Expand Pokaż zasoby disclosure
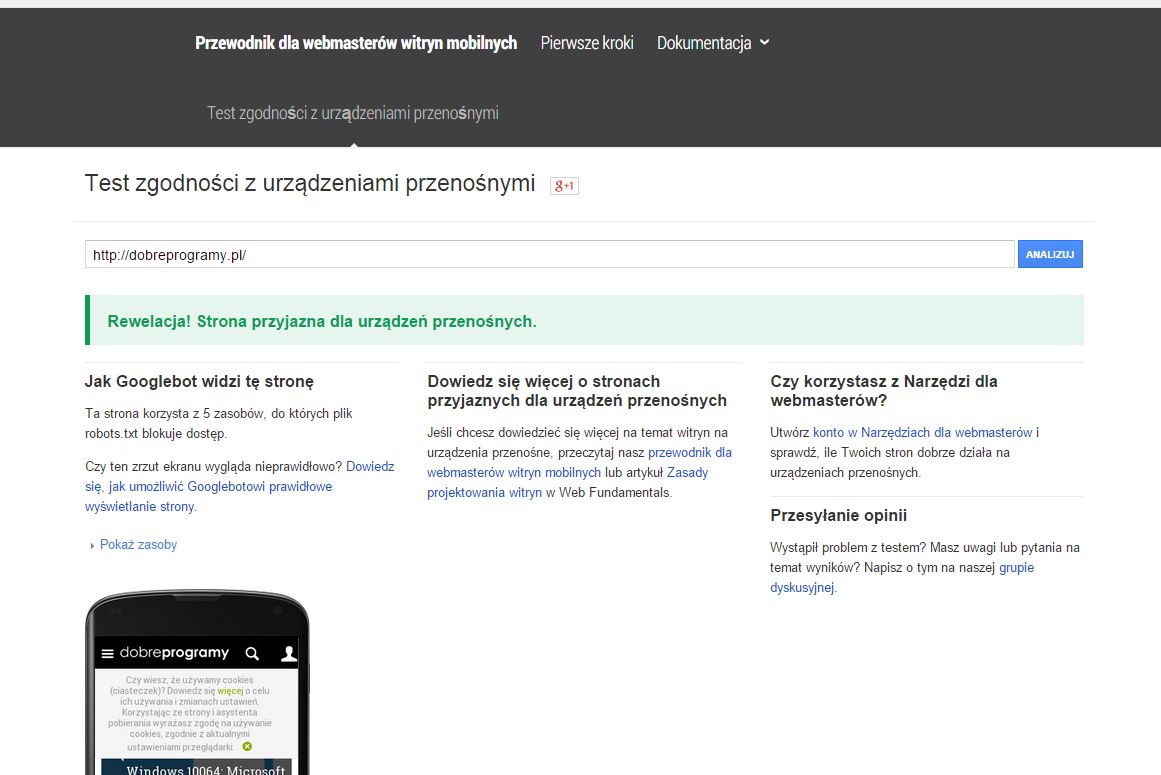Image resolution: width=1161 pixels, height=775 pixels. click(133, 545)
